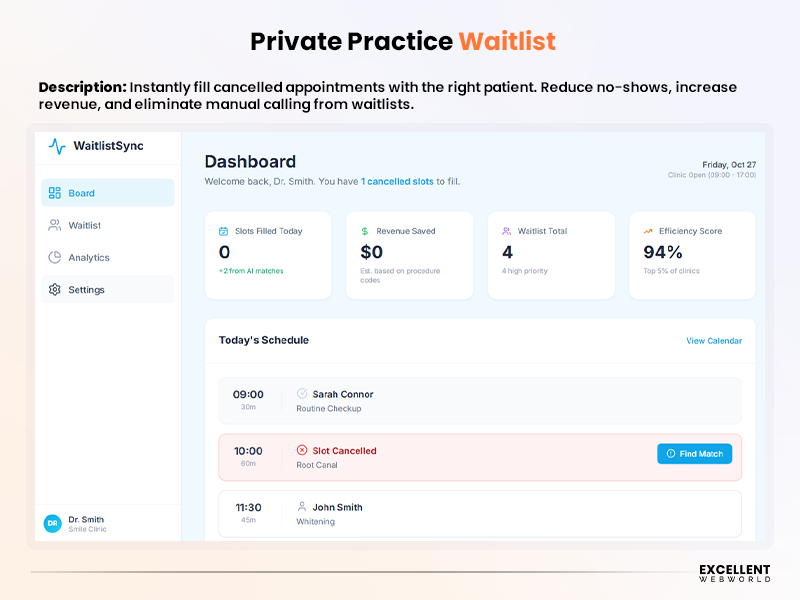800x600 pixels.
Task: Click the WaitlistSync pulse logo icon
Action: 56,147
